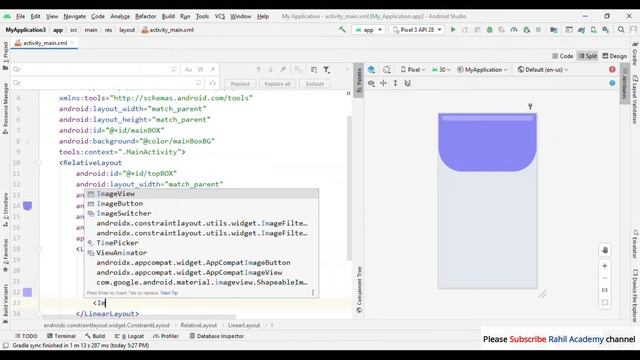Select ImageSwitcher in the autocomplete list

(202, 213)
